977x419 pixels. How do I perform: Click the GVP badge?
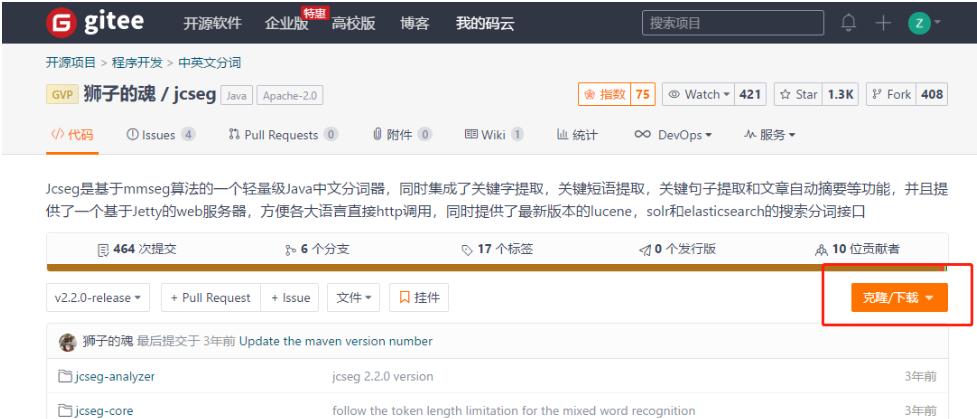click(x=62, y=95)
